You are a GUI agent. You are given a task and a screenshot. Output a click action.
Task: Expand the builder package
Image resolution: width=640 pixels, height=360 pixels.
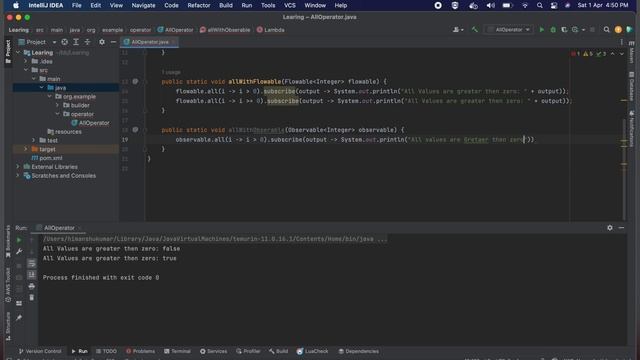pos(57,105)
